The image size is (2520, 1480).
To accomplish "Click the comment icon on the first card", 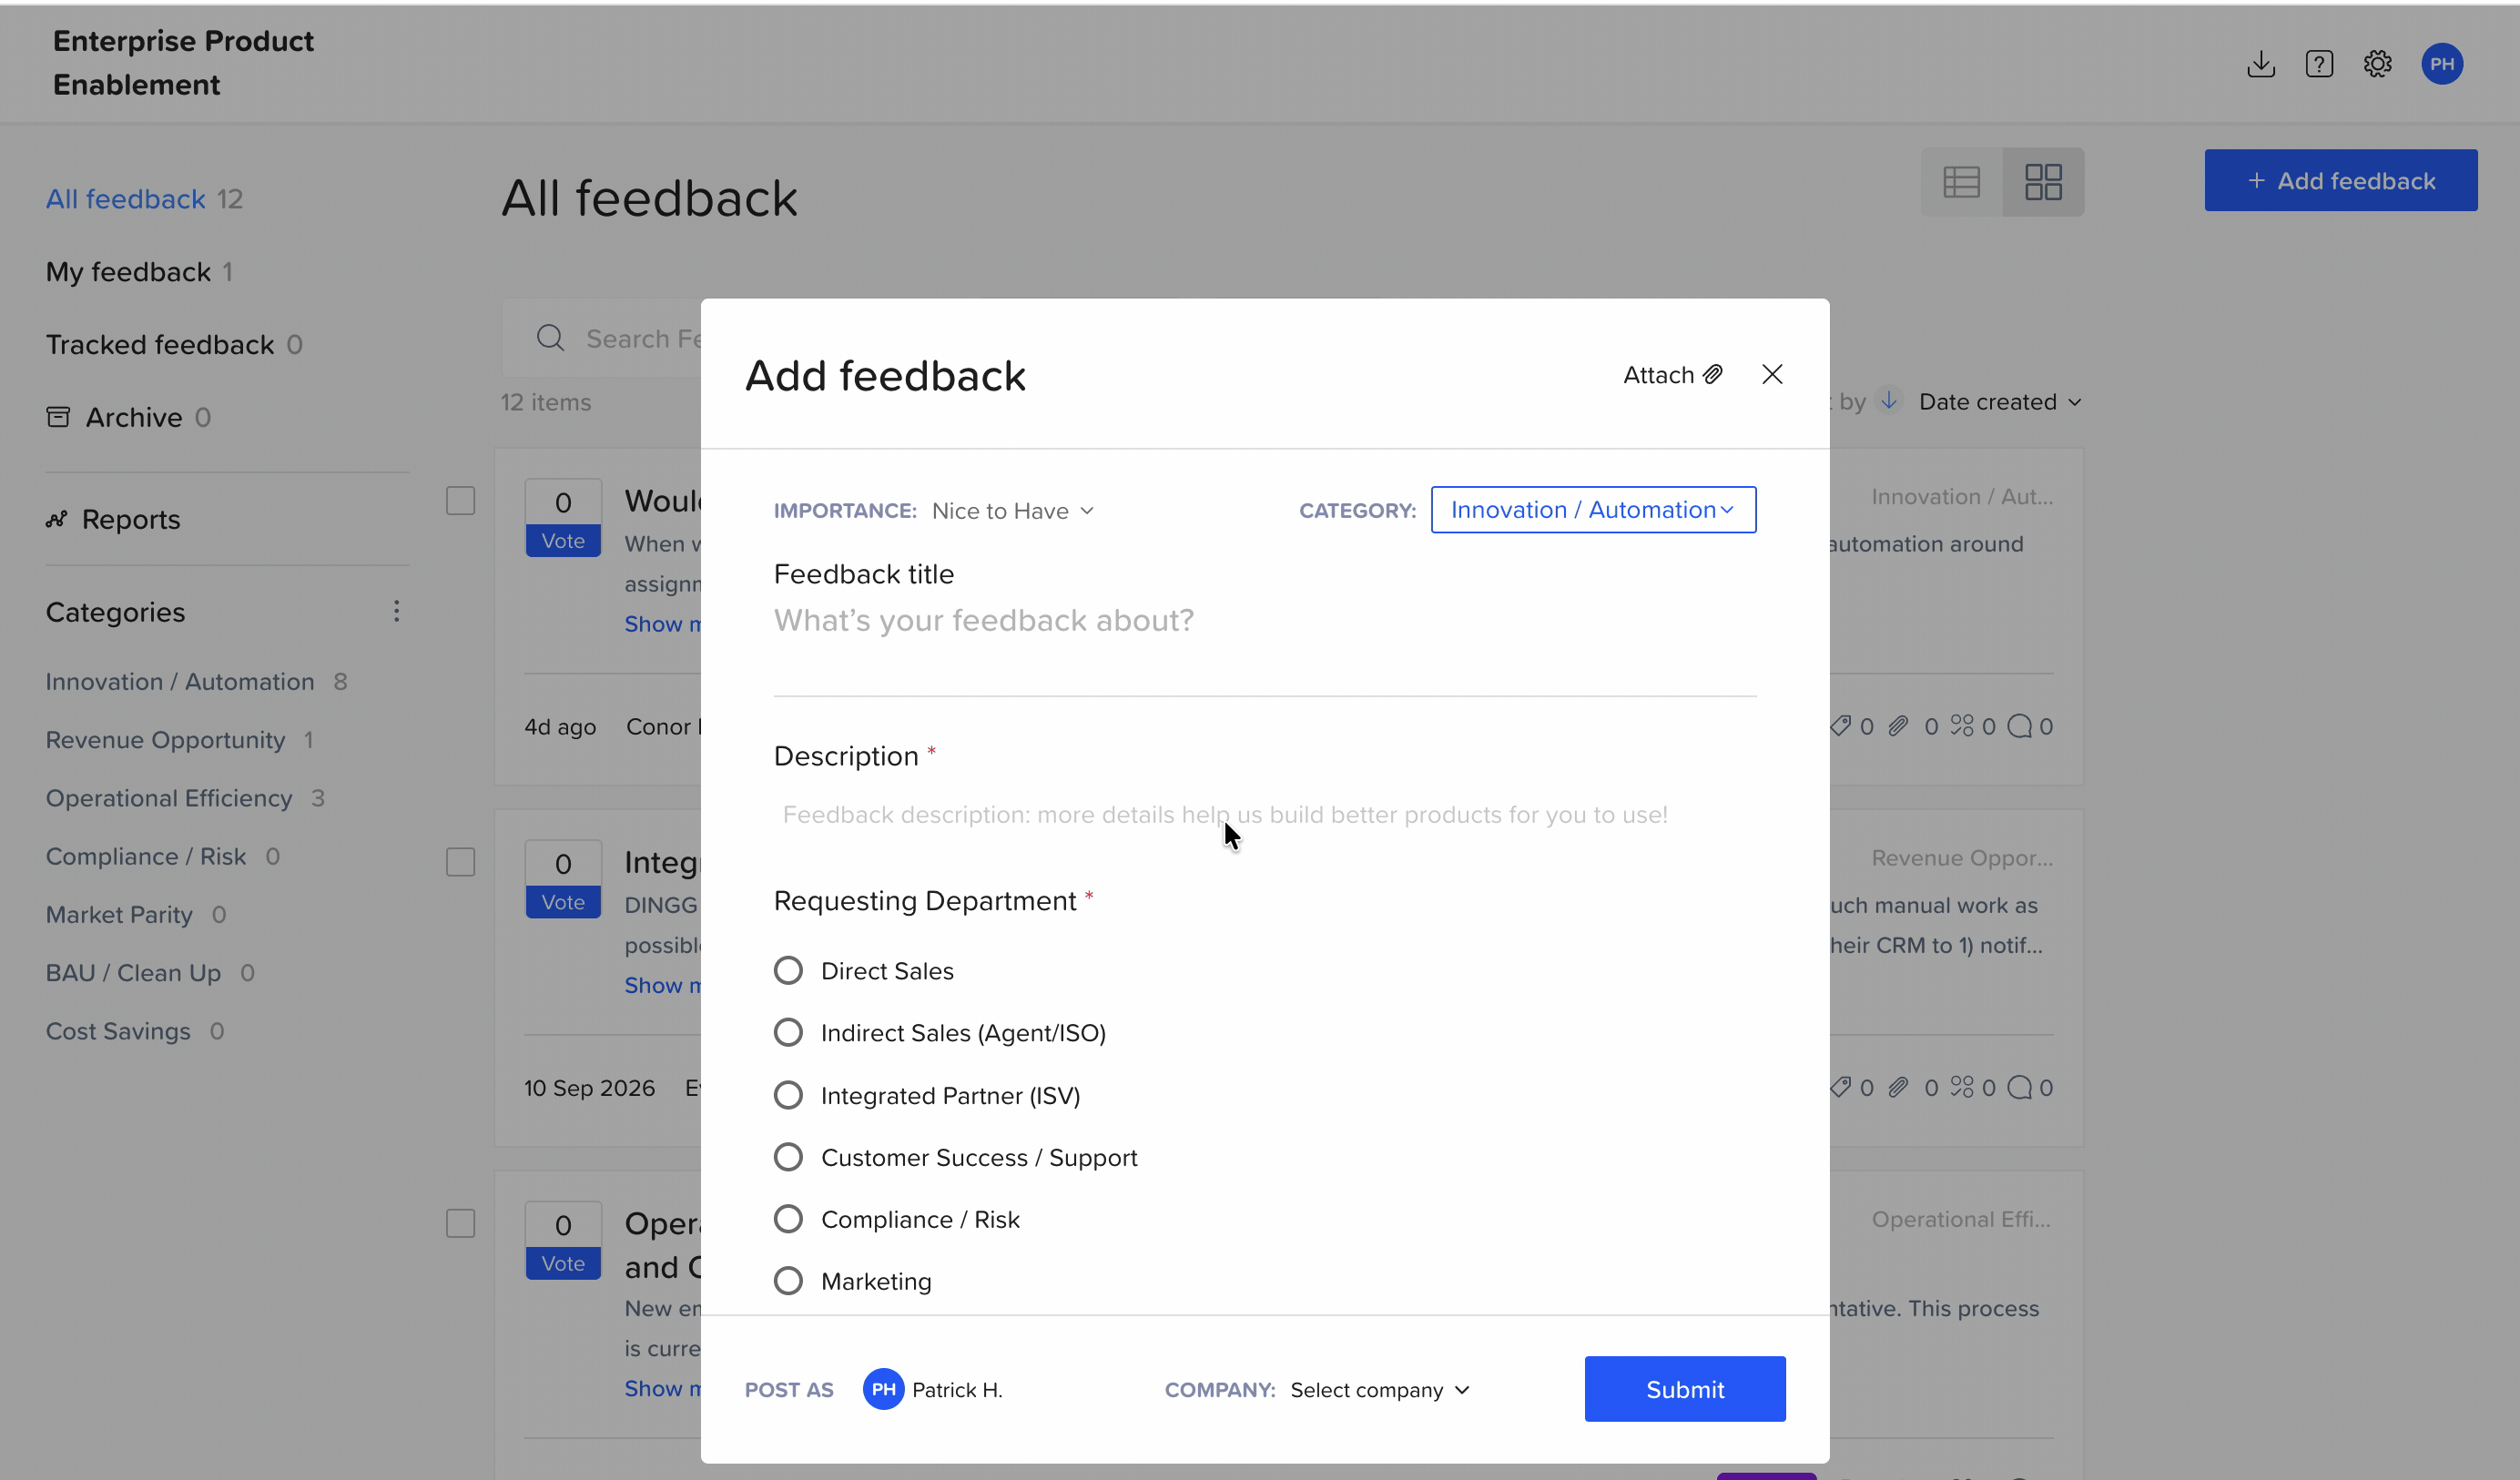I will (2019, 726).
